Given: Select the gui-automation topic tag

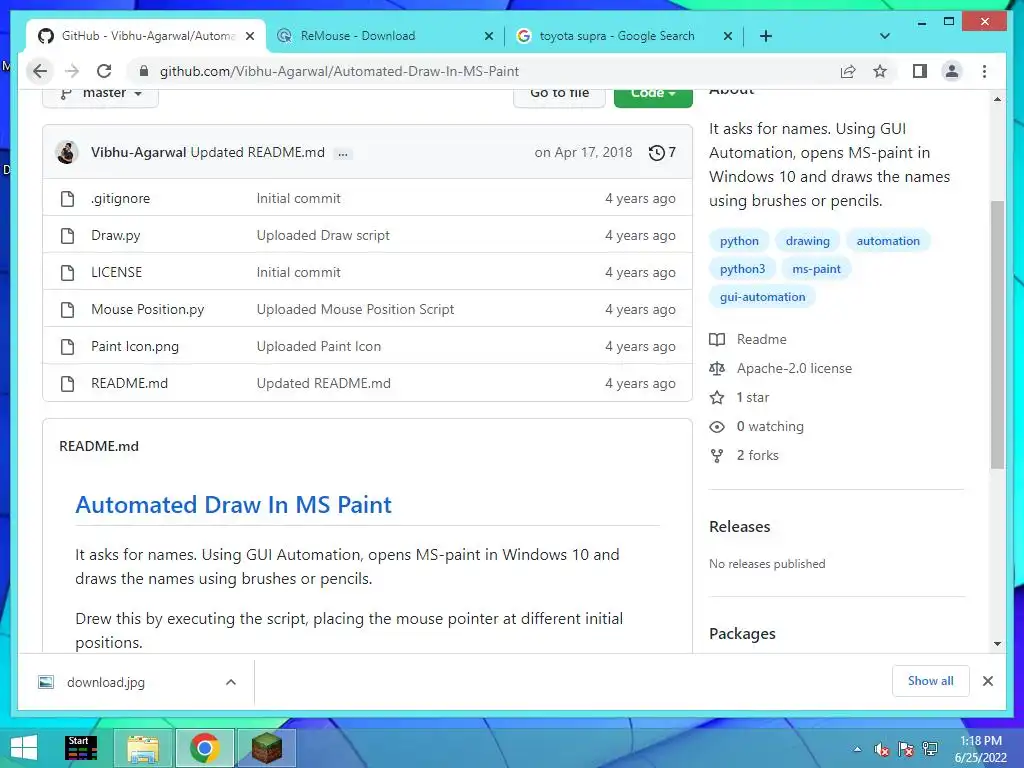Looking at the screenshot, I should tap(762, 297).
